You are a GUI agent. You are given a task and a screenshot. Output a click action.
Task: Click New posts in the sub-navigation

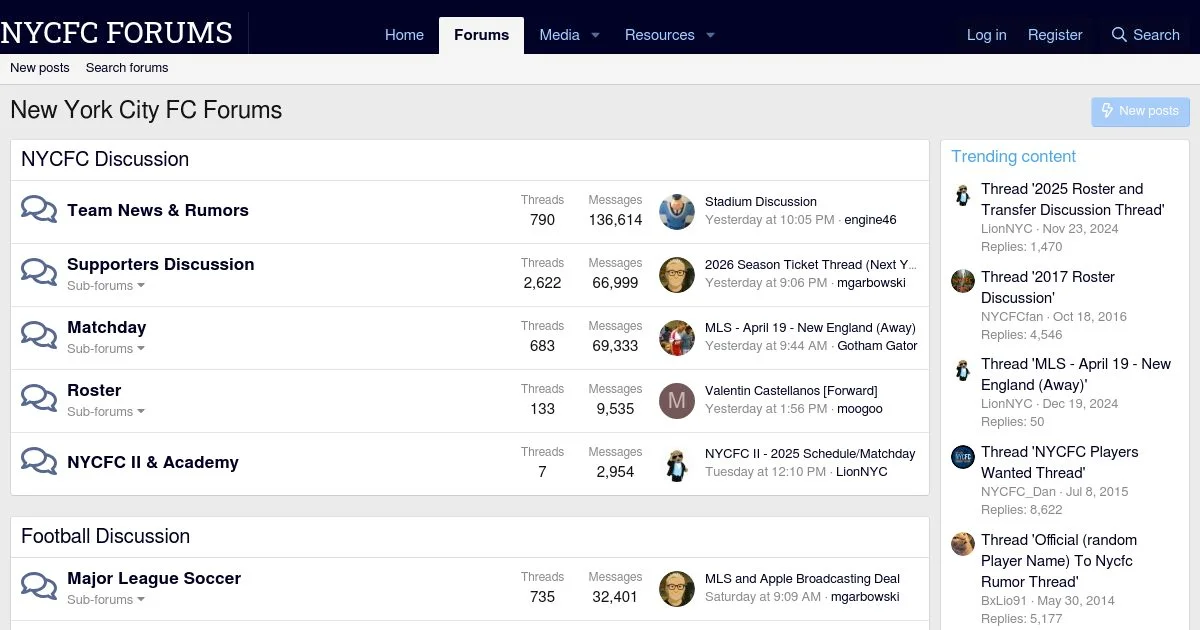[x=40, y=68]
